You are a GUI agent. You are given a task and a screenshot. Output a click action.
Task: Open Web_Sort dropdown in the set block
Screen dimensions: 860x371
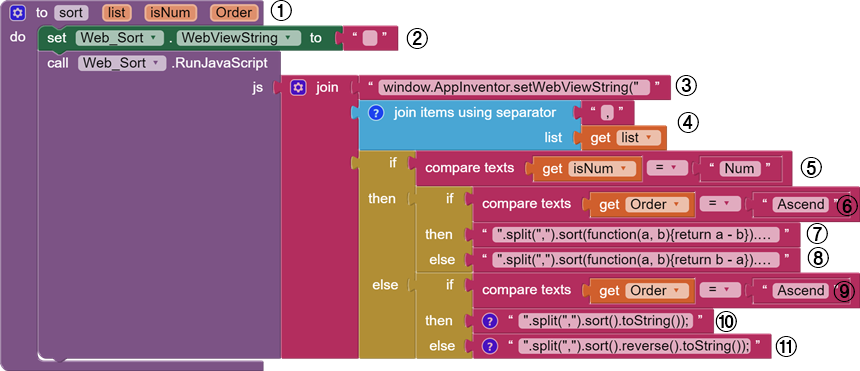[120, 38]
